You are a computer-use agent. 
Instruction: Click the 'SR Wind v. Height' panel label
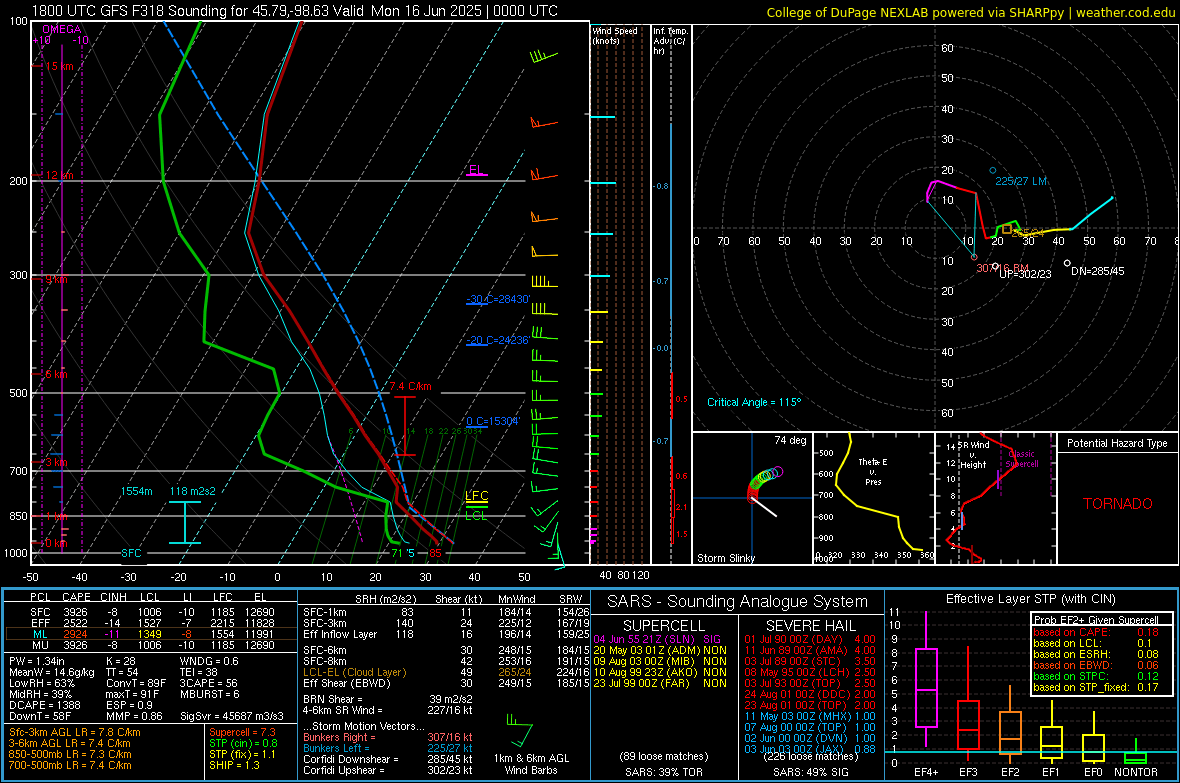(972, 455)
